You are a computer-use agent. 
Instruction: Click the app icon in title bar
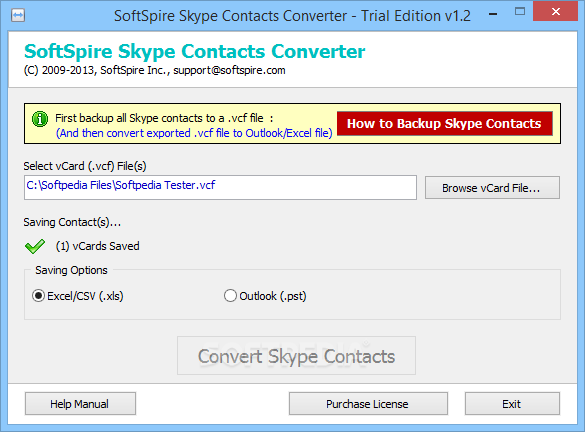[x=18, y=16]
